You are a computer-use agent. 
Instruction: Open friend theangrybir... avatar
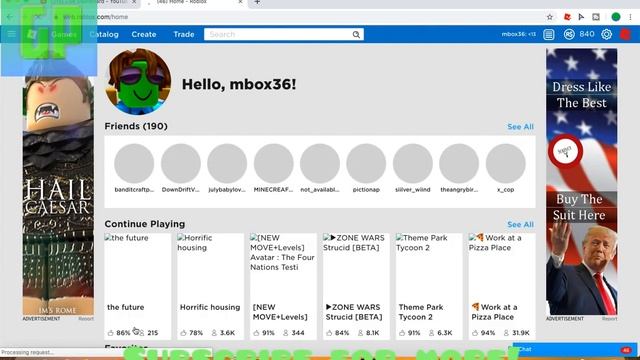point(459,163)
